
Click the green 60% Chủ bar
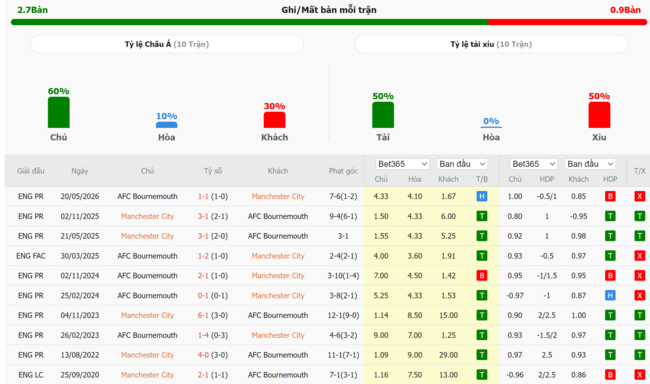pyautogui.click(x=58, y=112)
